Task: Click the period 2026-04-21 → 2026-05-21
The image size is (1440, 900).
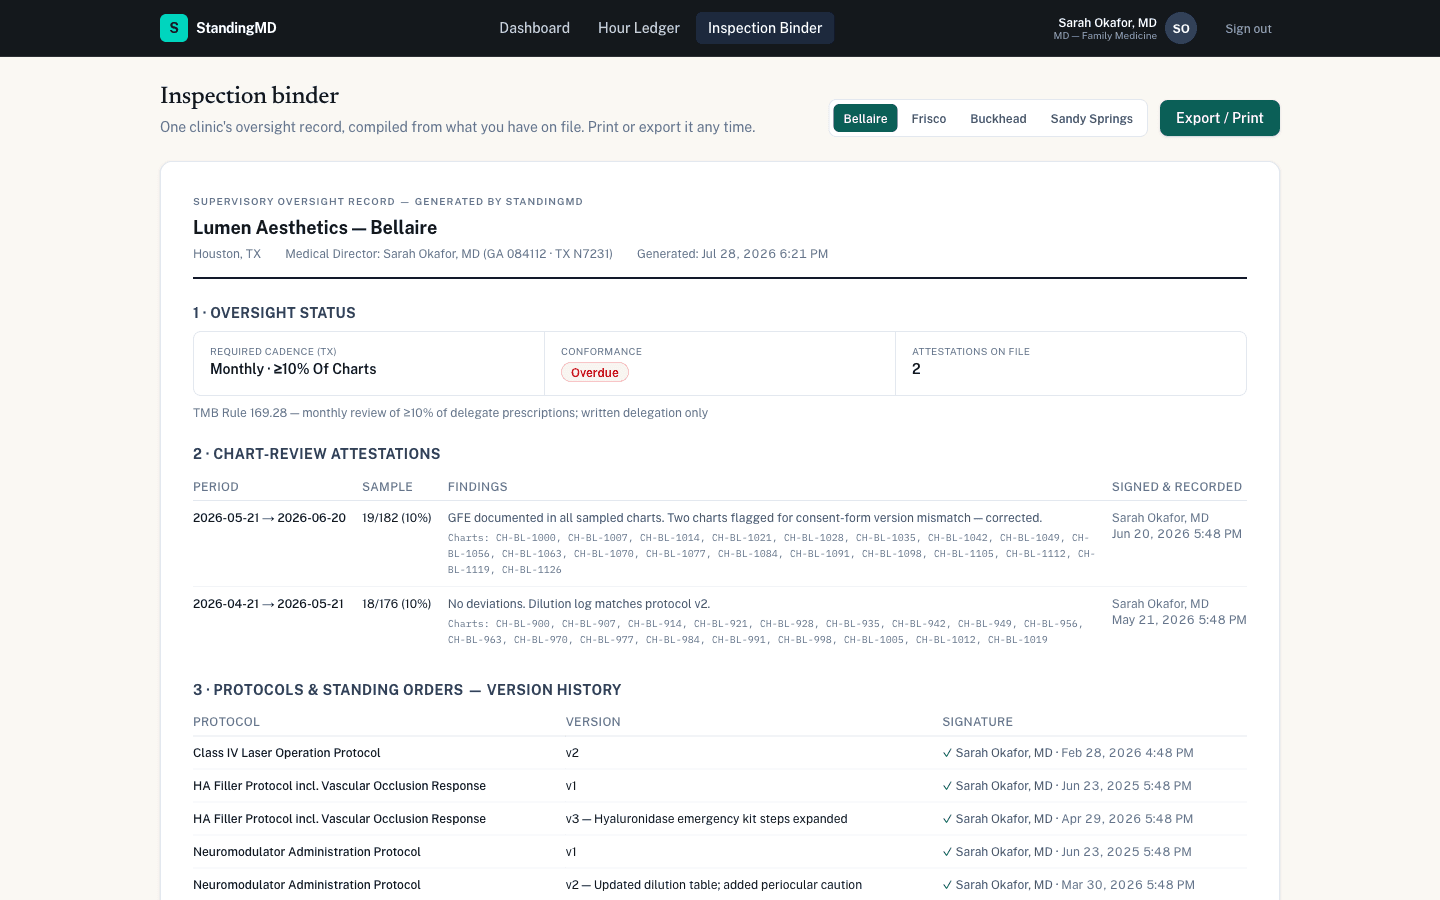Action: pos(268,604)
